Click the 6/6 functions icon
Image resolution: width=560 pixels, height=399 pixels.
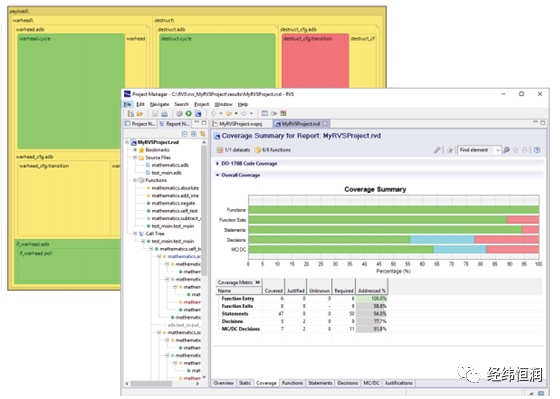258,150
